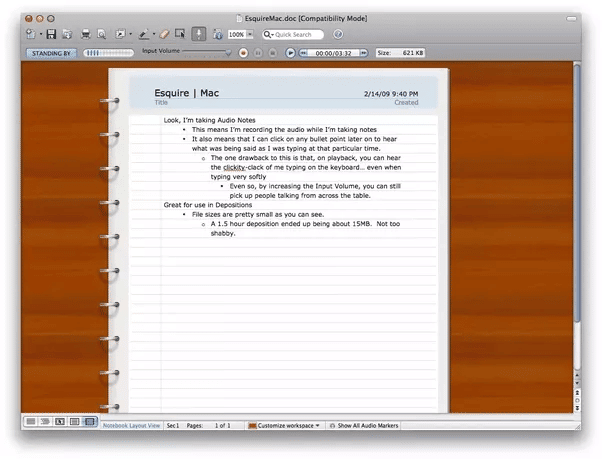
Task: Click the Stop audio button
Action: (x=273, y=53)
